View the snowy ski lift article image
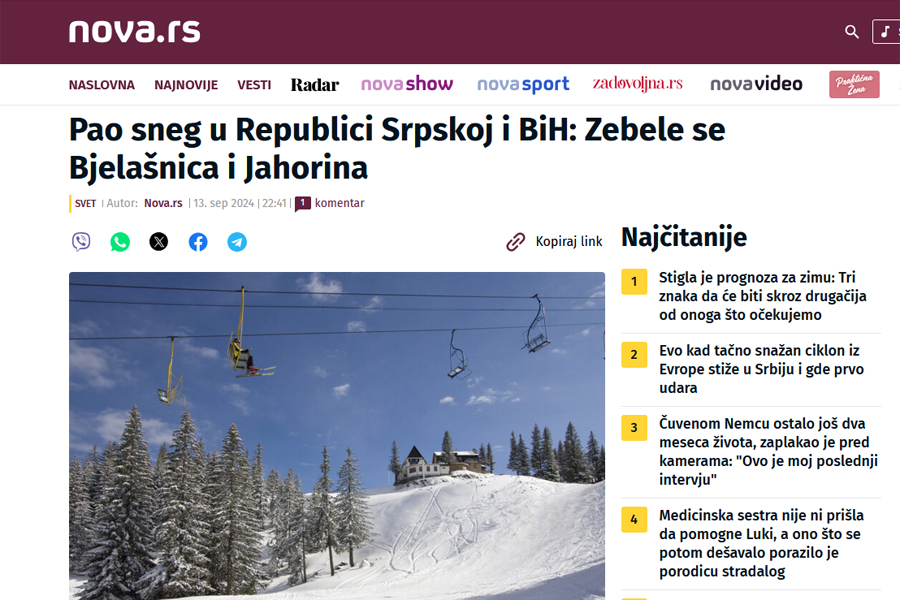Image resolution: width=900 pixels, height=600 pixels. [x=337, y=436]
